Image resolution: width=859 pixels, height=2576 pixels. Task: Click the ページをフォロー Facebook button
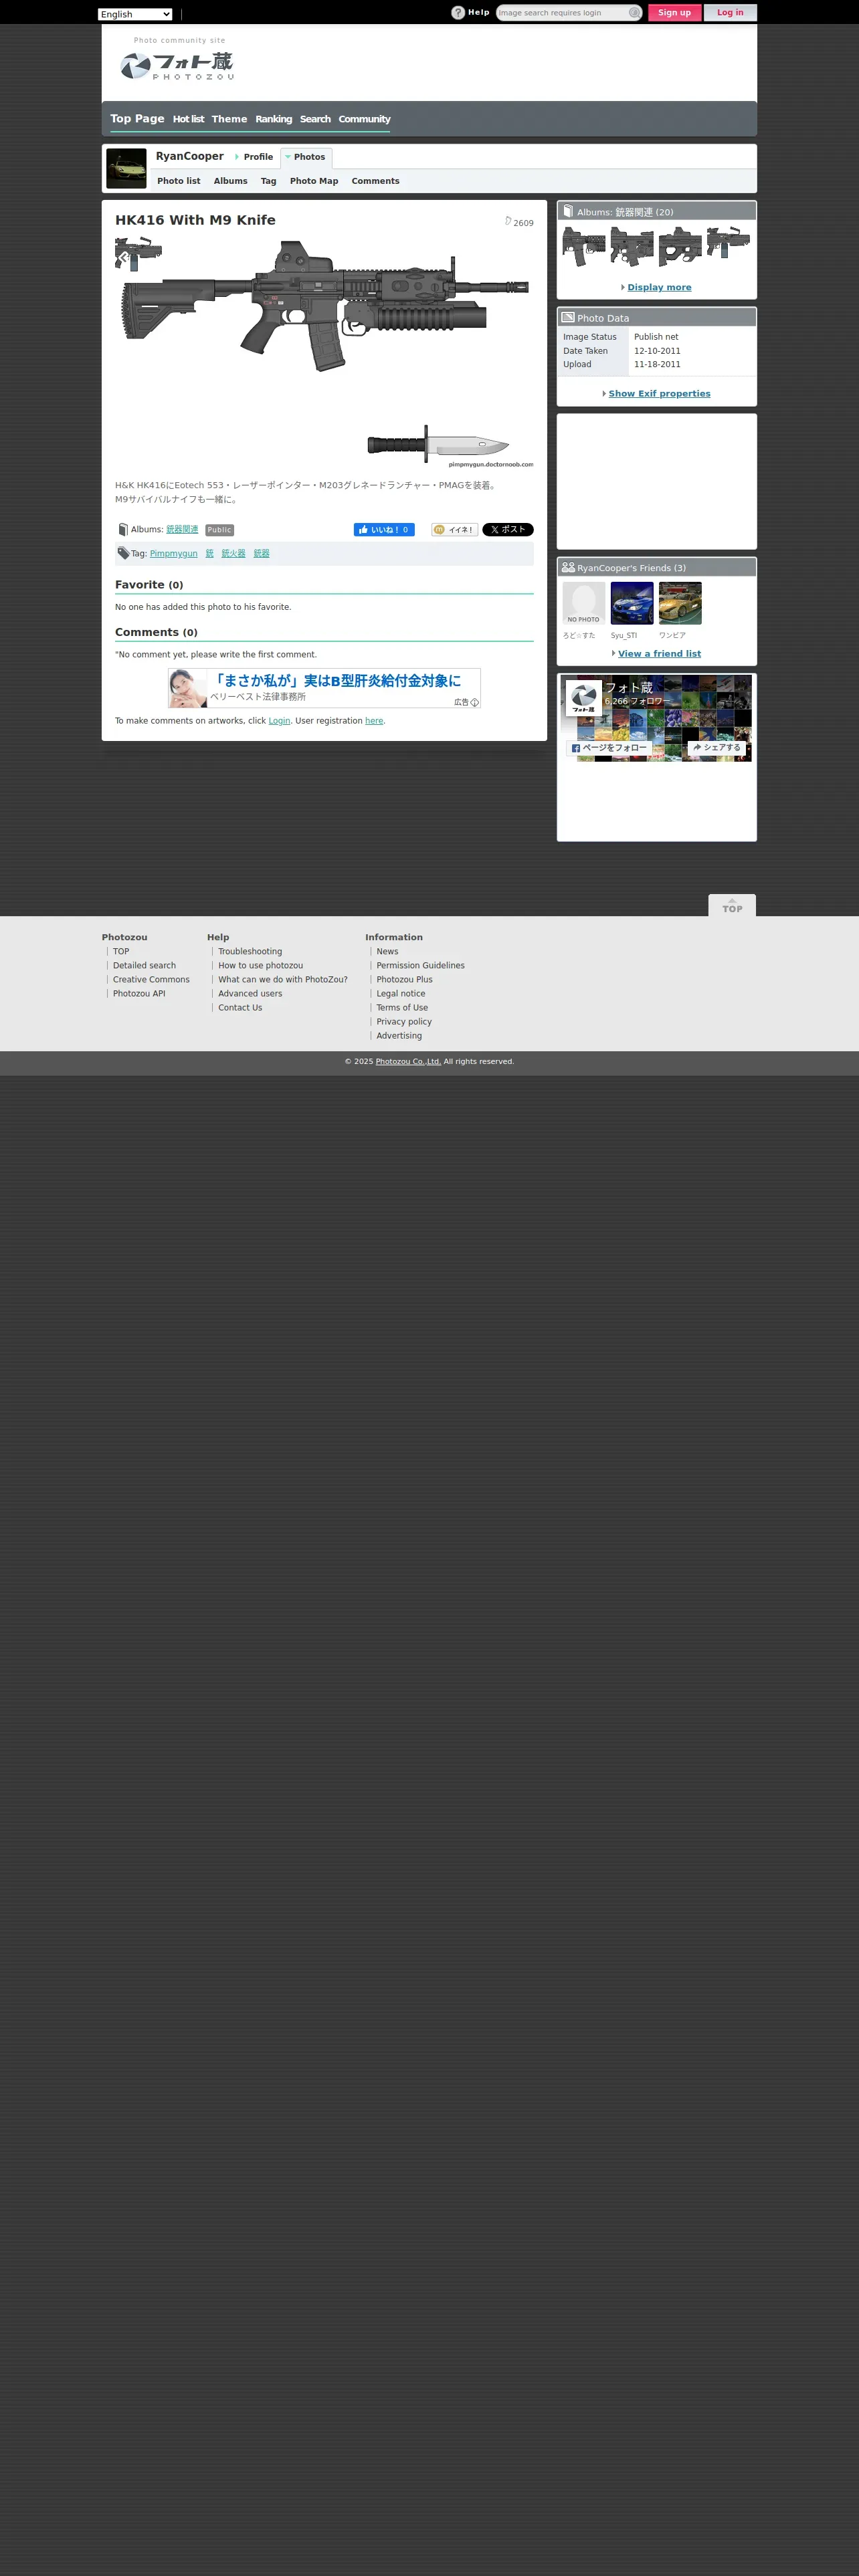(609, 748)
